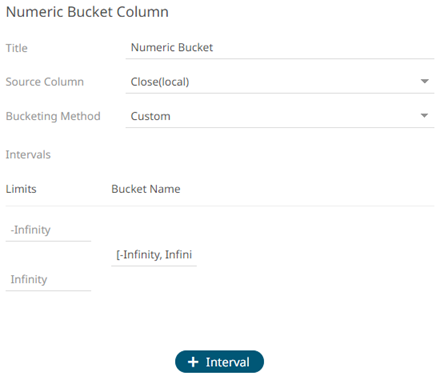Edit the bucket name field showing [-Infinity, Infini
Viewport: 436px width, 380px height.
pyautogui.click(x=154, y=255)
